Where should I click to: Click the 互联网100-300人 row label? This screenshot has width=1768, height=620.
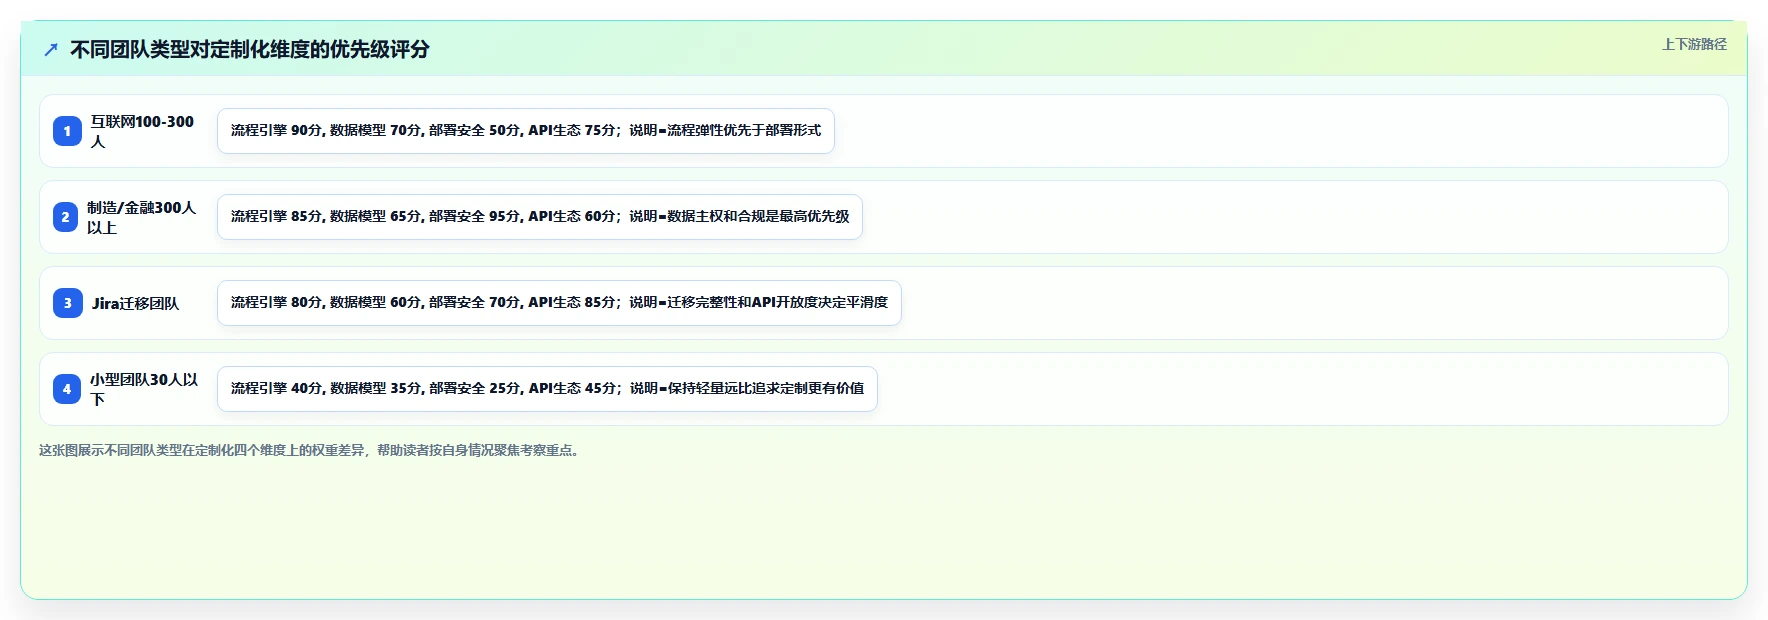click(x=142, y=131)
